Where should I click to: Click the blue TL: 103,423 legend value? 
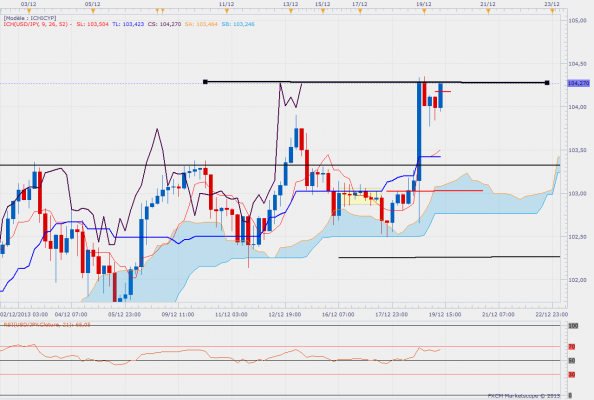(128, 24)
